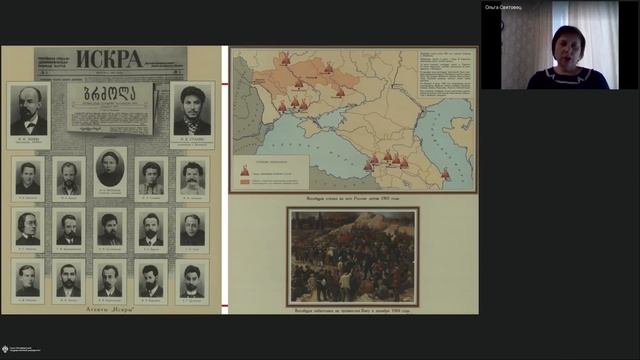Click the participant name label Ольга Святовец
Image resolution: width=640 pixels, height=360 pixels.
(503, 7)
